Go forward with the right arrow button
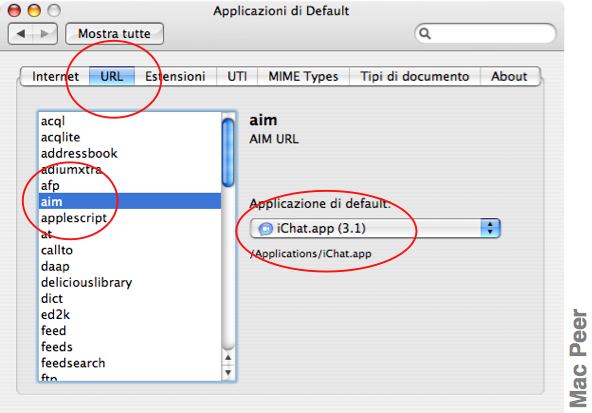This screenshot has width=592, height=413. point(45,34)
